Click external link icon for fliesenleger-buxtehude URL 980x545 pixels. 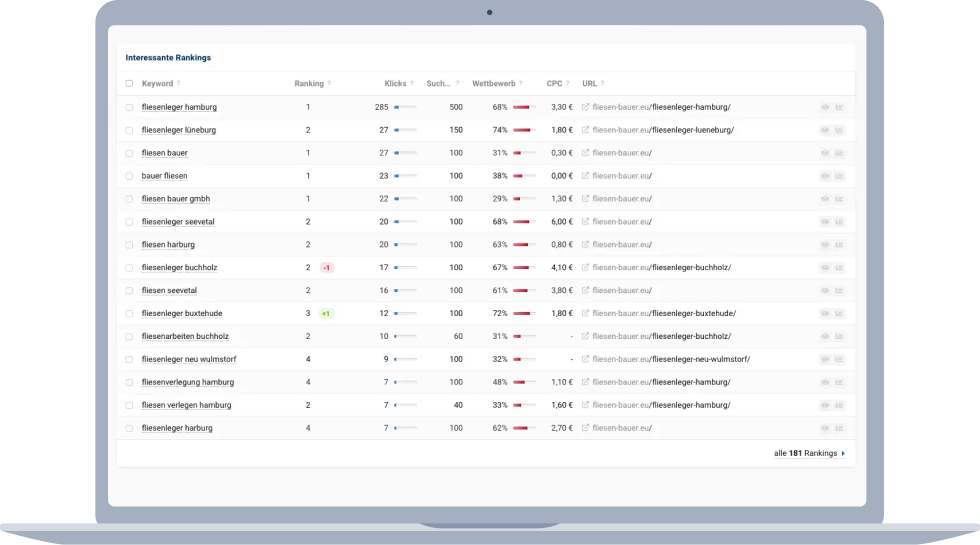[586, 313]
